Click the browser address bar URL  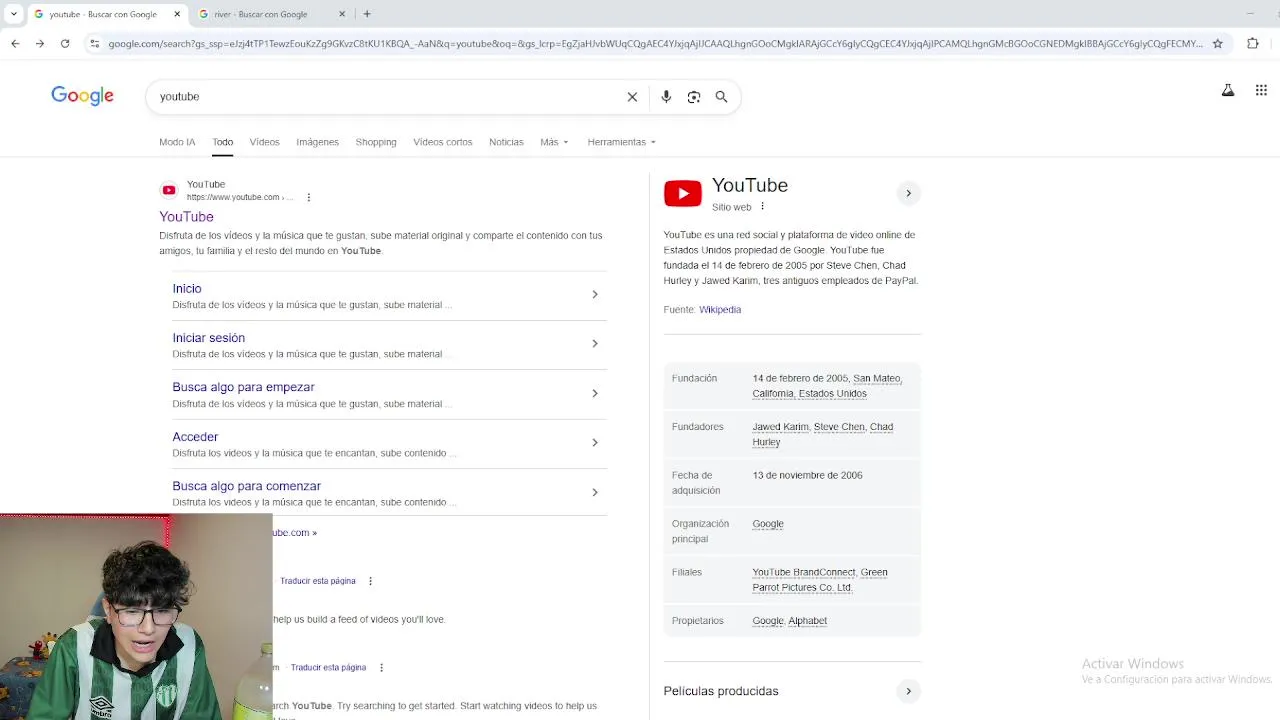pos(655,44)
